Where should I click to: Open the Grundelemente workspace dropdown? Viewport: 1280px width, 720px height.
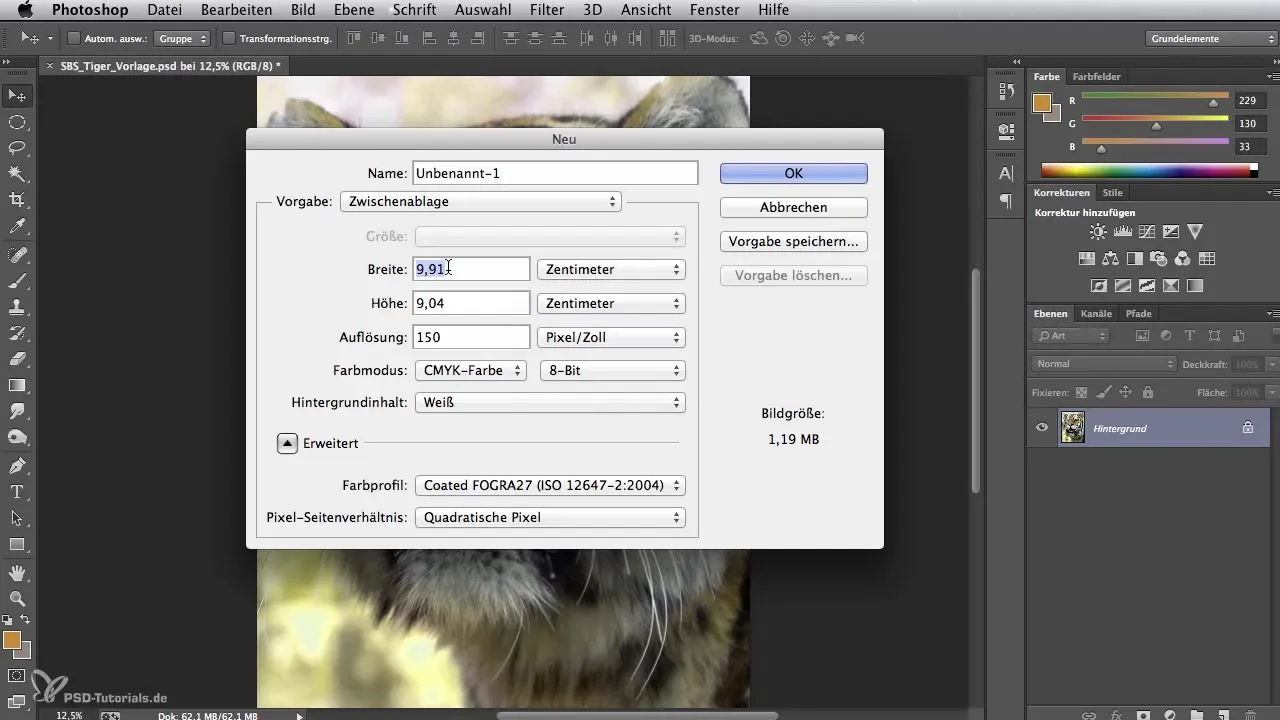[x=1211, y=39]
